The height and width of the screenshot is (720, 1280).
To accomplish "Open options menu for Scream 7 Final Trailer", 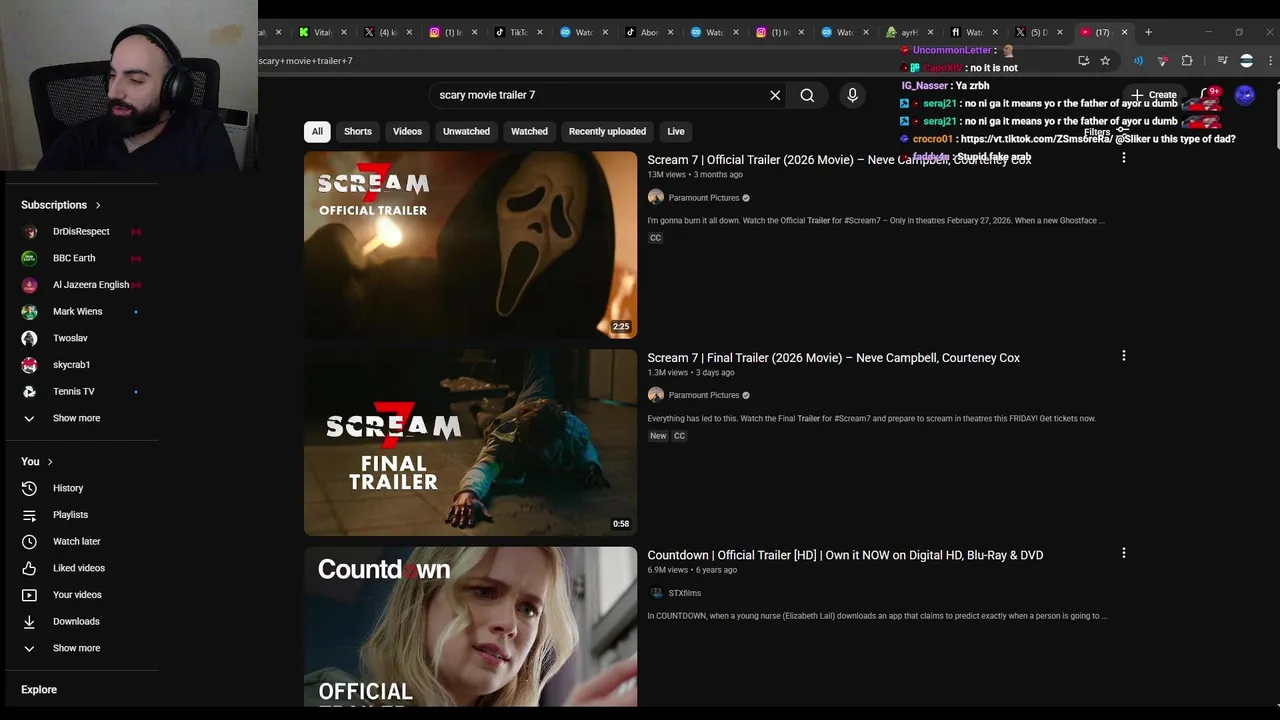I will (x=1124, y=355).
